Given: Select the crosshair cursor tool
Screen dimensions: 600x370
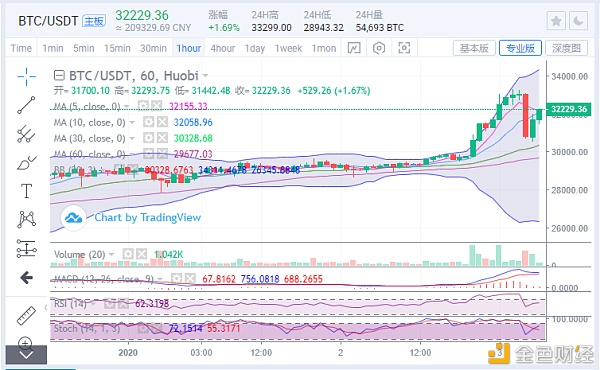Looking at the screenshot, I should [26, 77].
